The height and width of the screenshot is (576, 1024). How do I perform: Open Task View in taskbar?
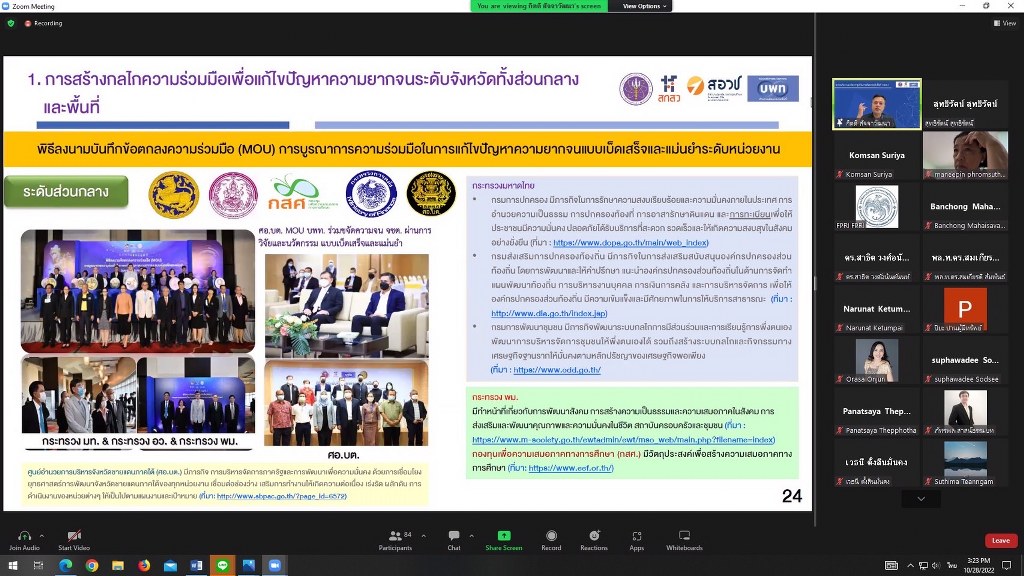pyautogui.click(x=39, y=566)
